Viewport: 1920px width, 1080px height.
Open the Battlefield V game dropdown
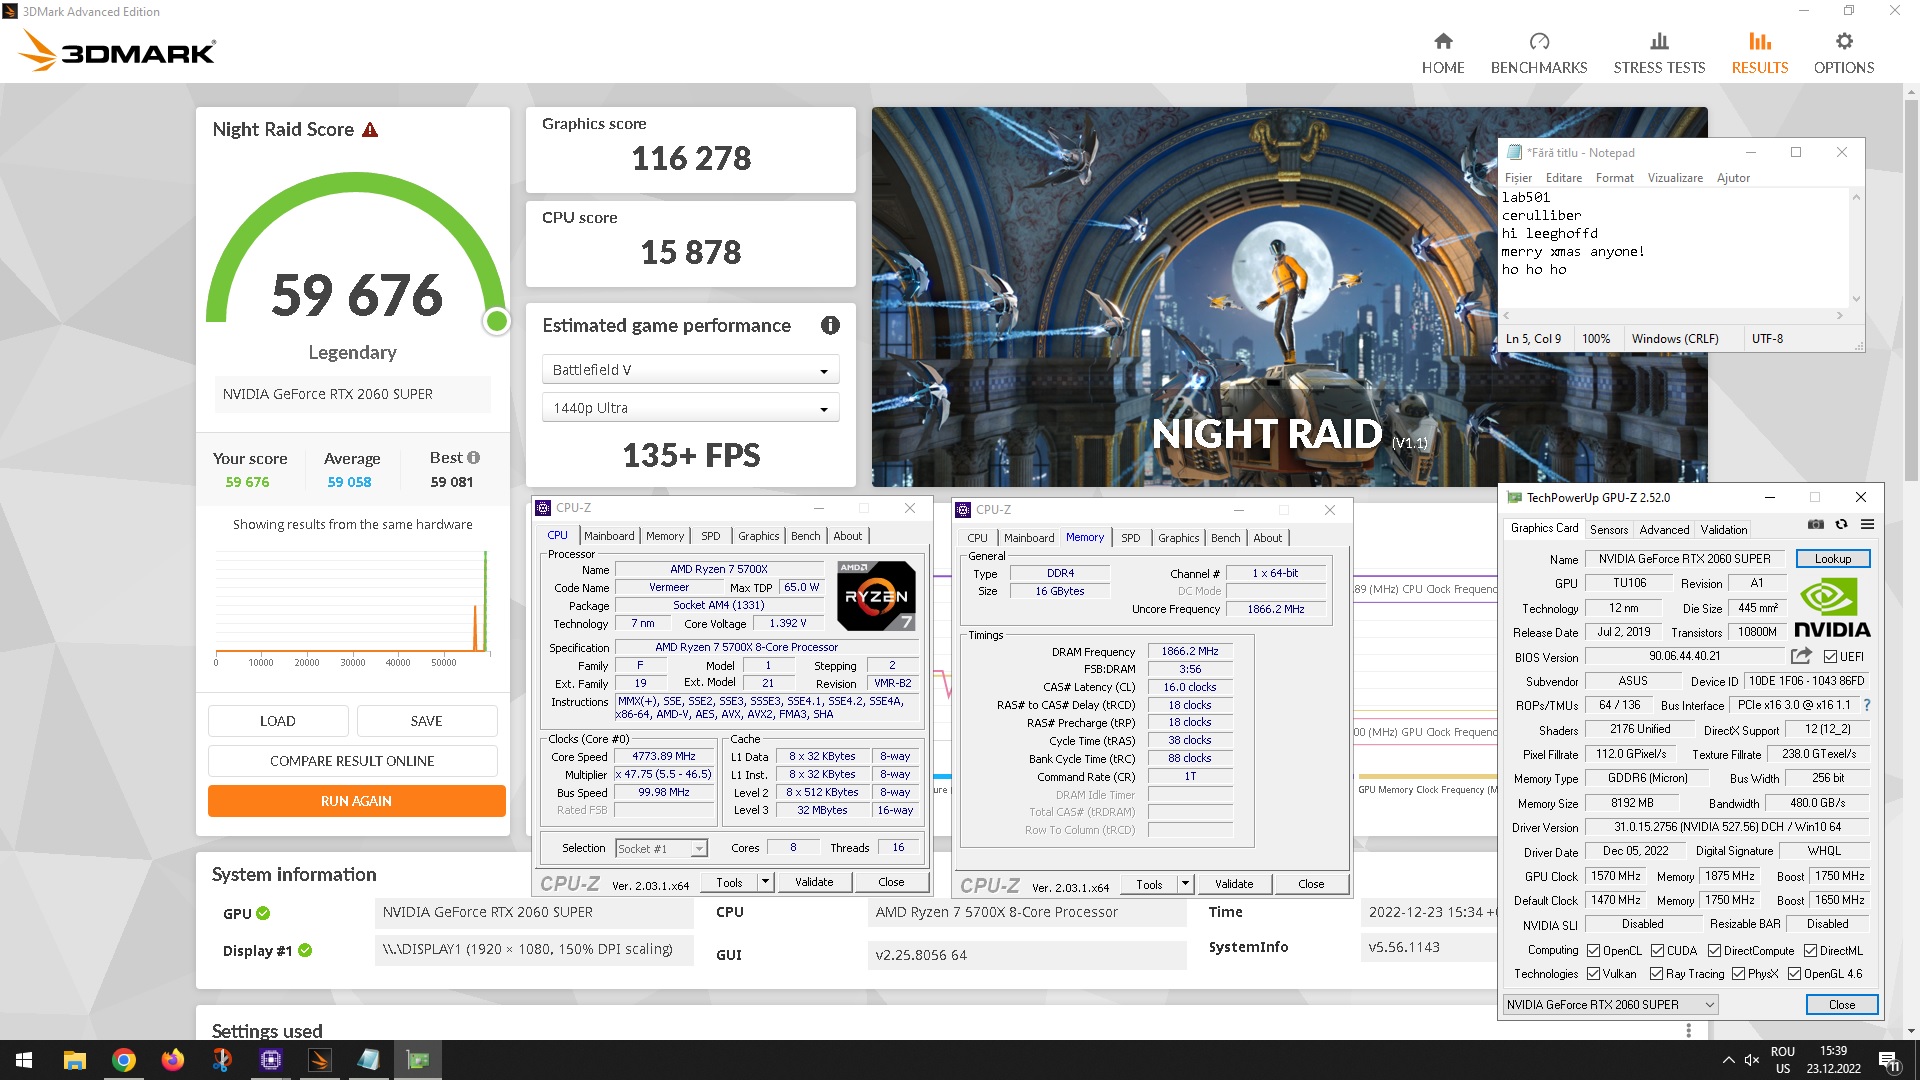click(x=691, y=370)
